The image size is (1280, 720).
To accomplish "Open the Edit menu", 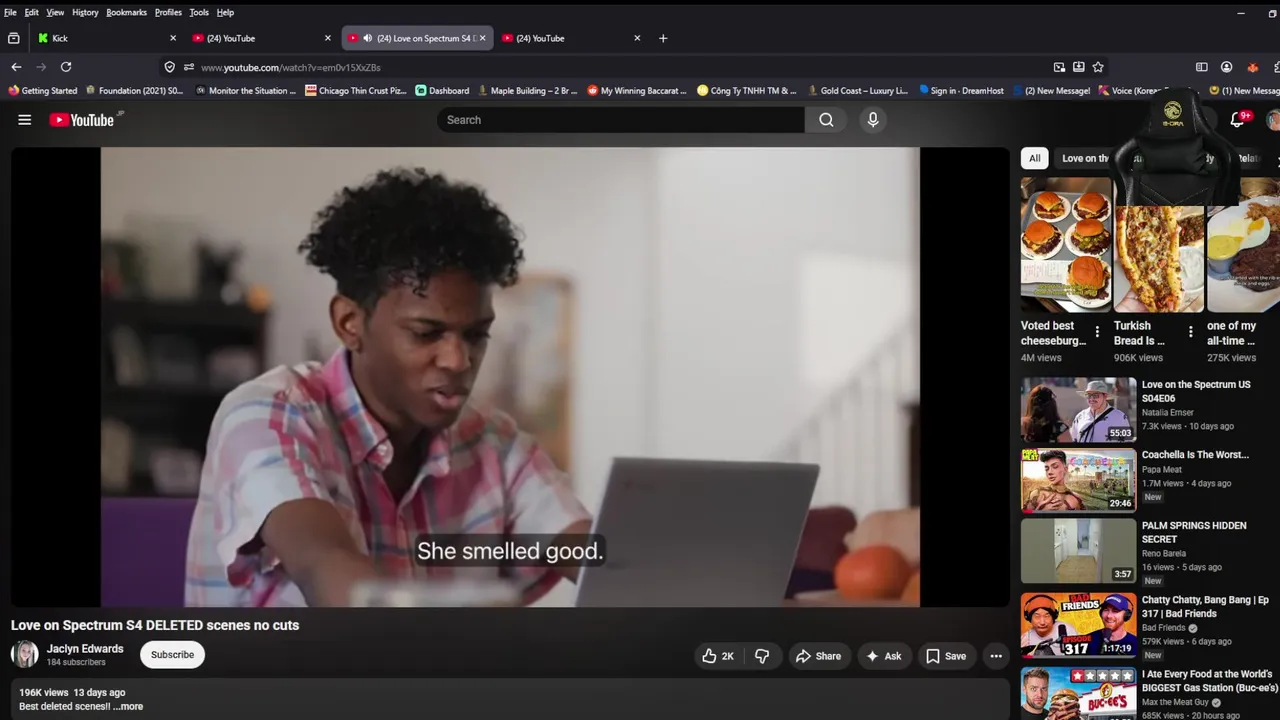I will click(x=32, y=12).
